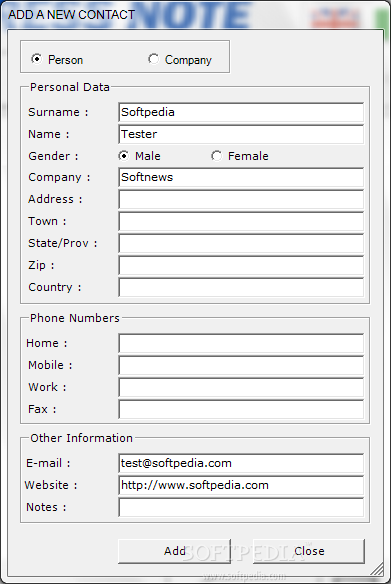The width and height of the screenshot is (391, 584).
Task: Click the Surname field containing Softpedia
Action: pyautogui.click(x=241, y=112)
